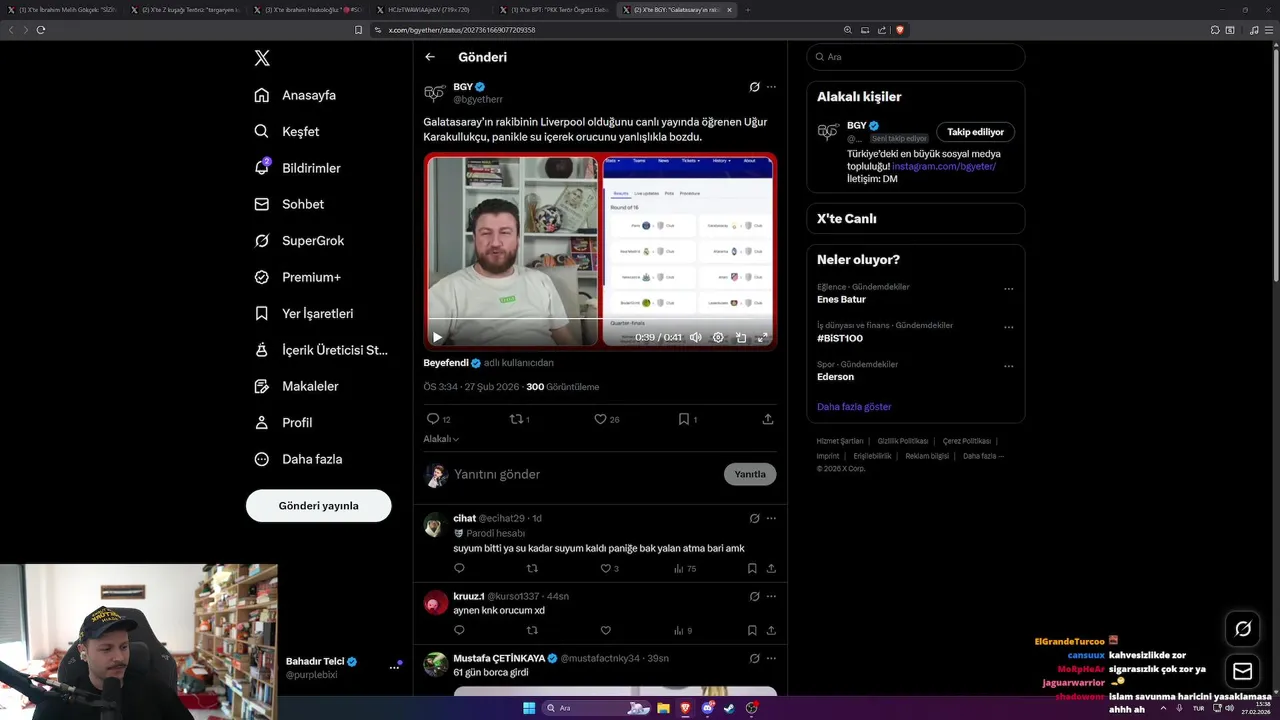Open floating messages button
1280x720 pixels.
pos(1243,671)
